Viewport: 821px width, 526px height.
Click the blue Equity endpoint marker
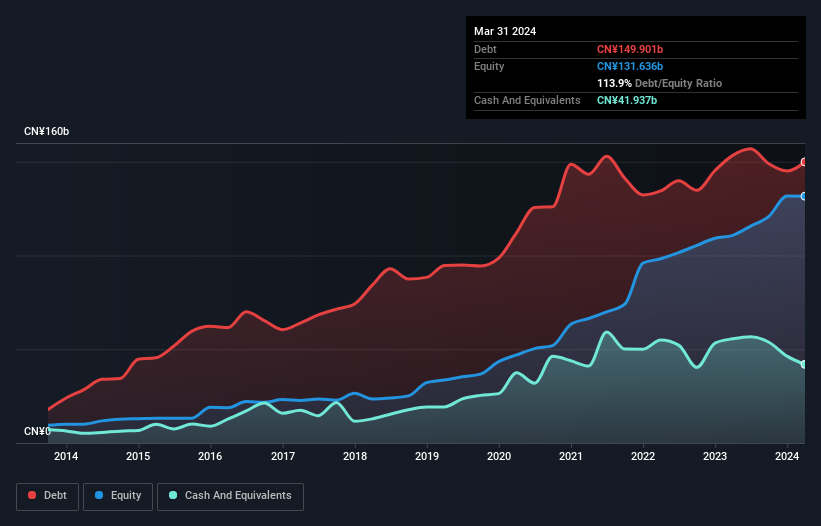[804, 196]
